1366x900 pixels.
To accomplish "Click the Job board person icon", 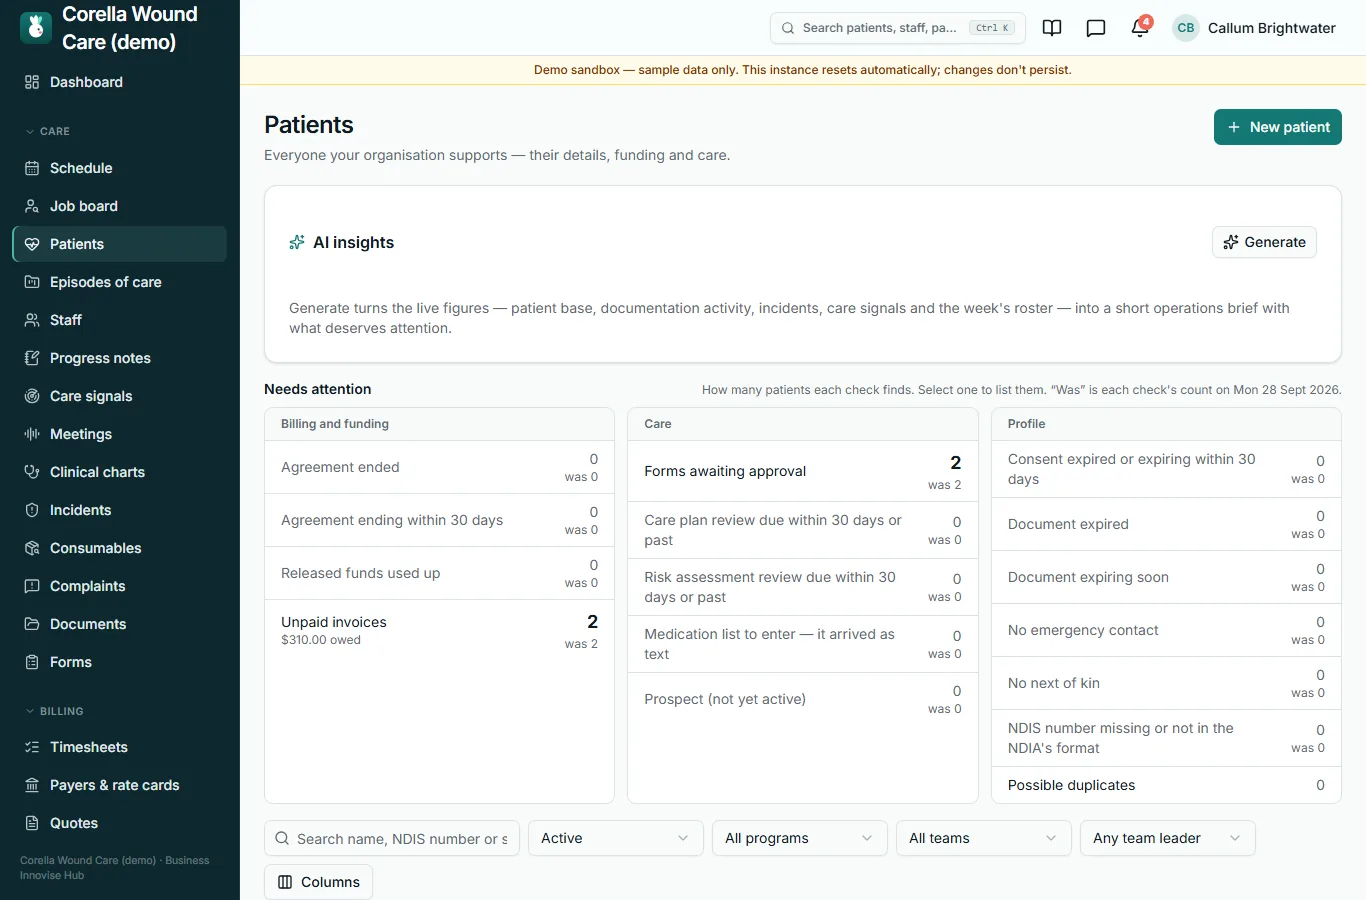I will click(x=32, y=206).
